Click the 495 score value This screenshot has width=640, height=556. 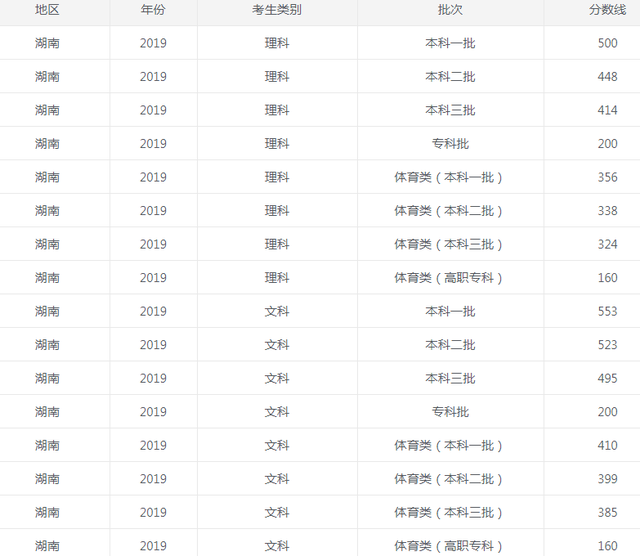607,378
